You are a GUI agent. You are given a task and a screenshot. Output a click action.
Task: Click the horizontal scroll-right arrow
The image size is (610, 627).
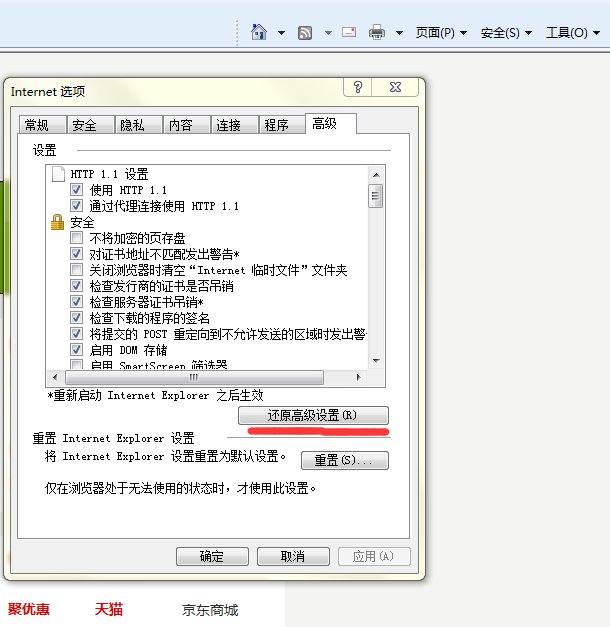pos(359,377)
